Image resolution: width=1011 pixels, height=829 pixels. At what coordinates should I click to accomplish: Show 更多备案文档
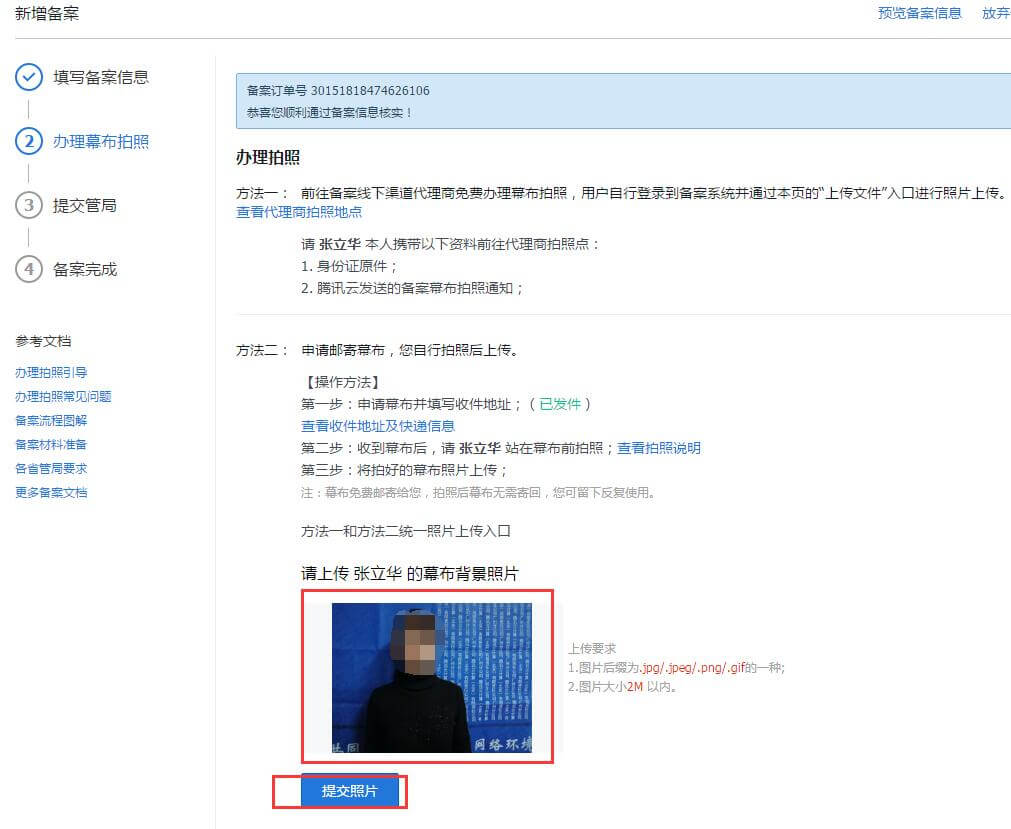51,493
